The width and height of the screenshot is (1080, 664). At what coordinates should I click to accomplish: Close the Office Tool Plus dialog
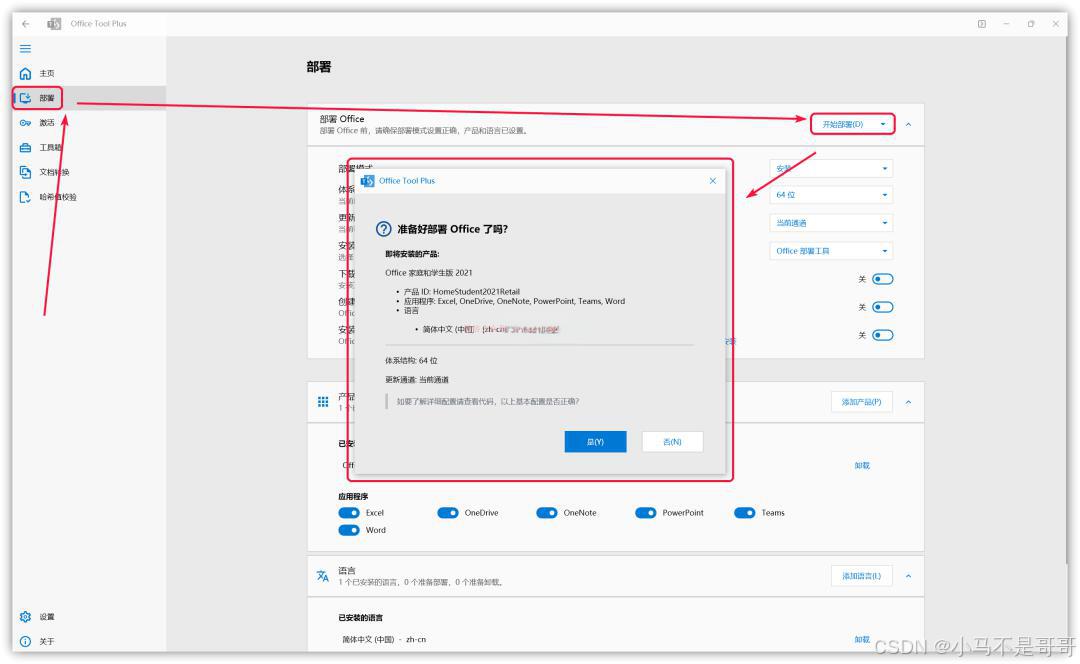713,180
